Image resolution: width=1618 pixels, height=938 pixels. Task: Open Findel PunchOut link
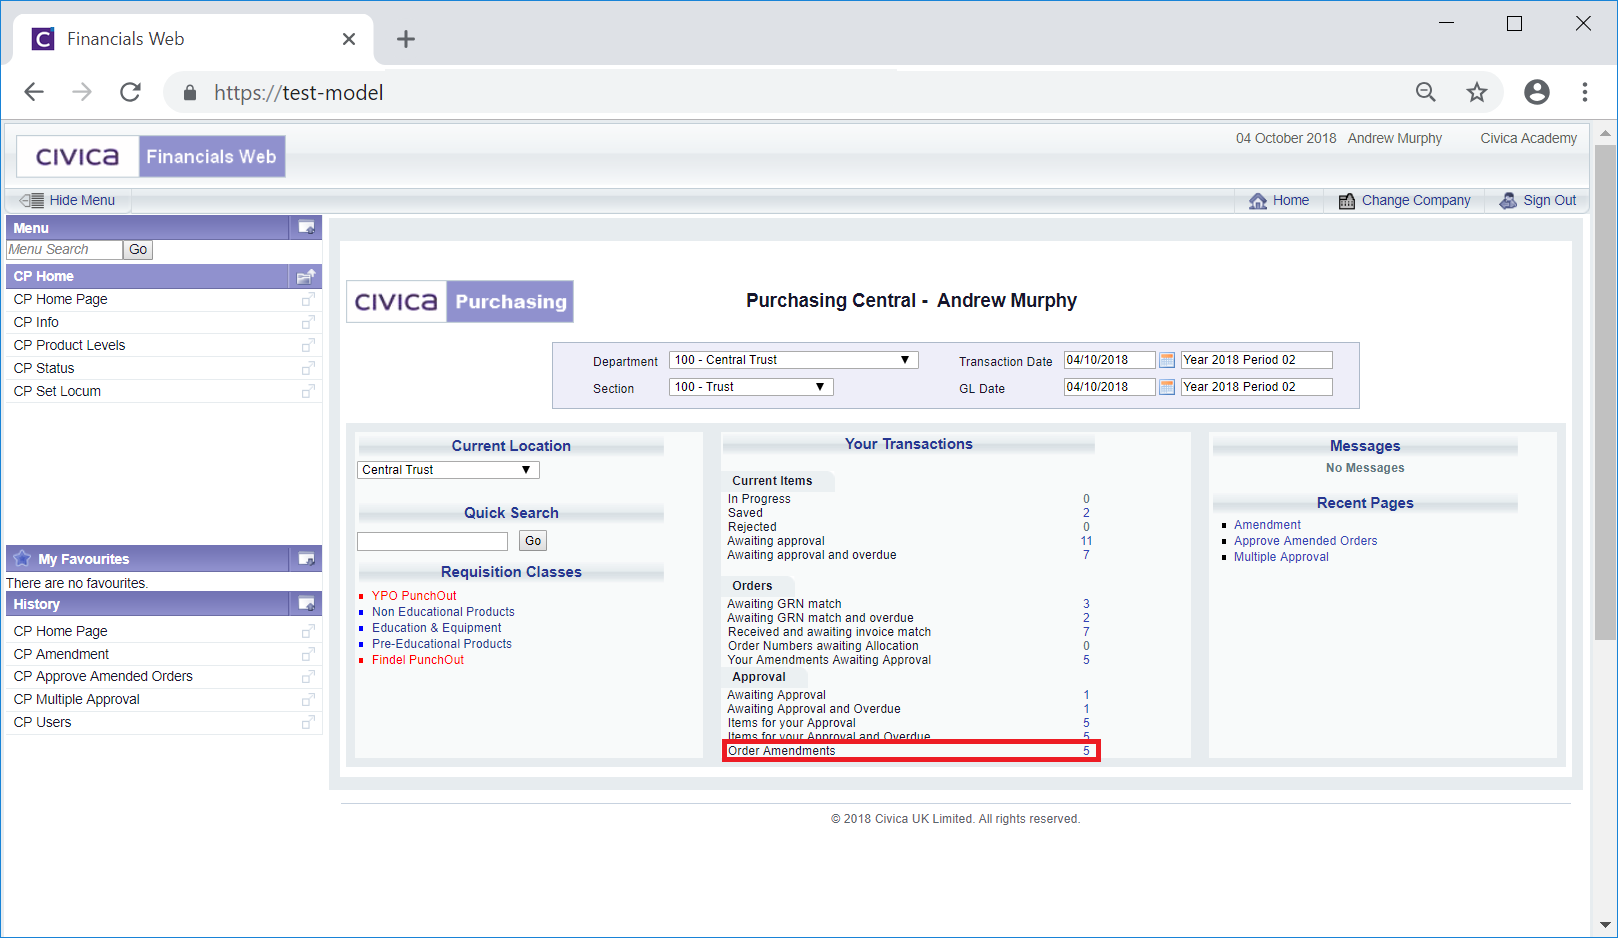pyautogui.click(x=418, y=660)
